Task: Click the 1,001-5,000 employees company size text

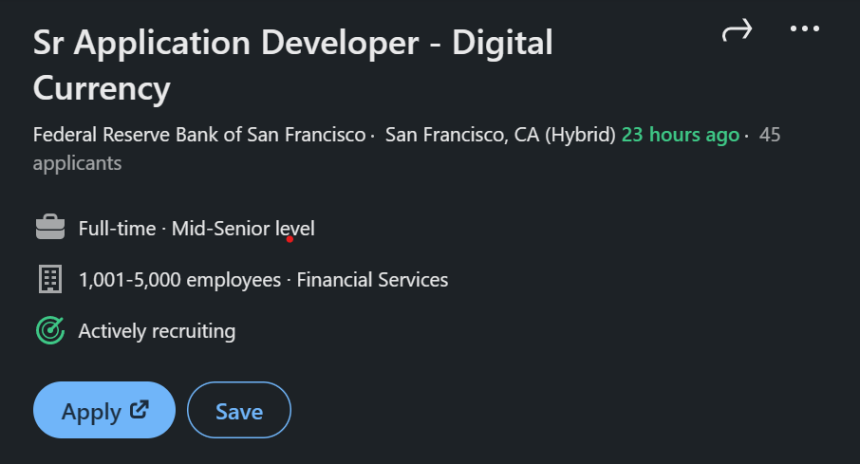Action: [x=180, y=280]
